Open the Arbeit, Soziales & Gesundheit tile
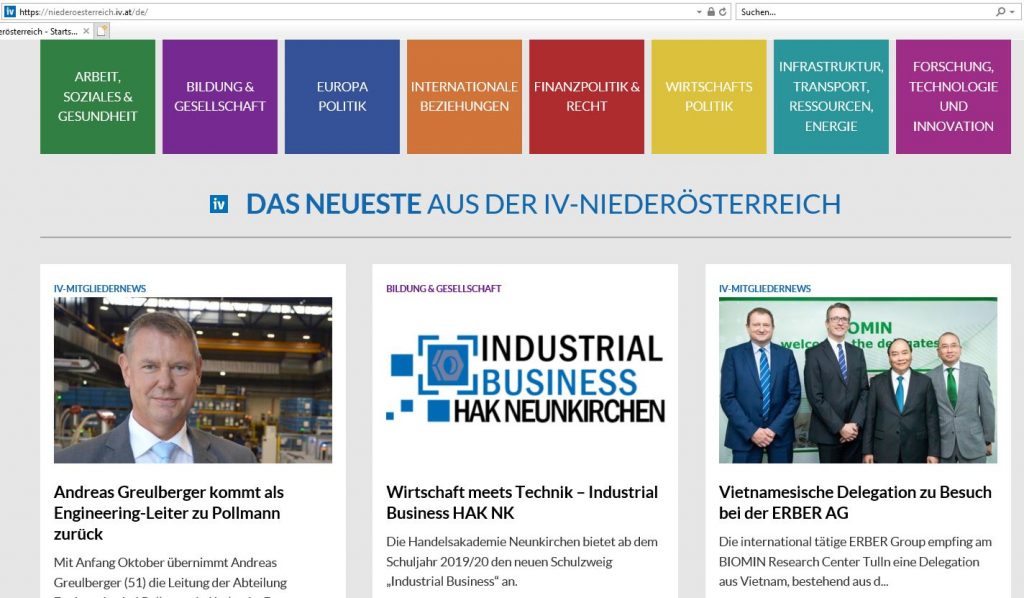This screenshot has height=598, width=1024. click(x=98, y=97)
